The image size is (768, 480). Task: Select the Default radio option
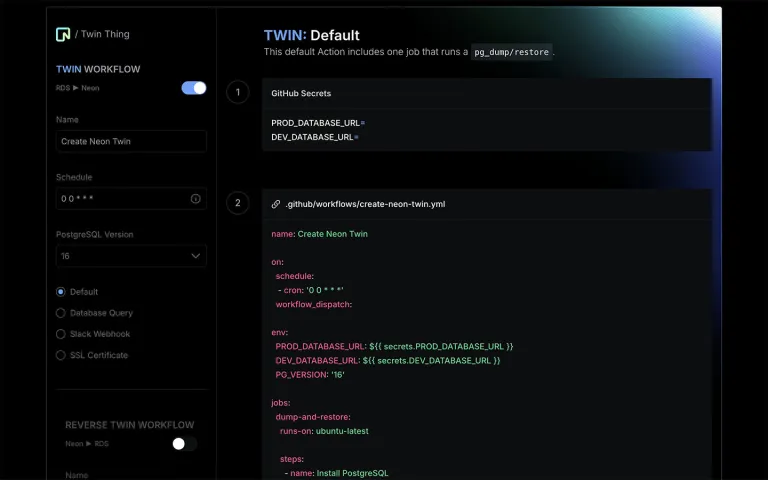[61, 292]
